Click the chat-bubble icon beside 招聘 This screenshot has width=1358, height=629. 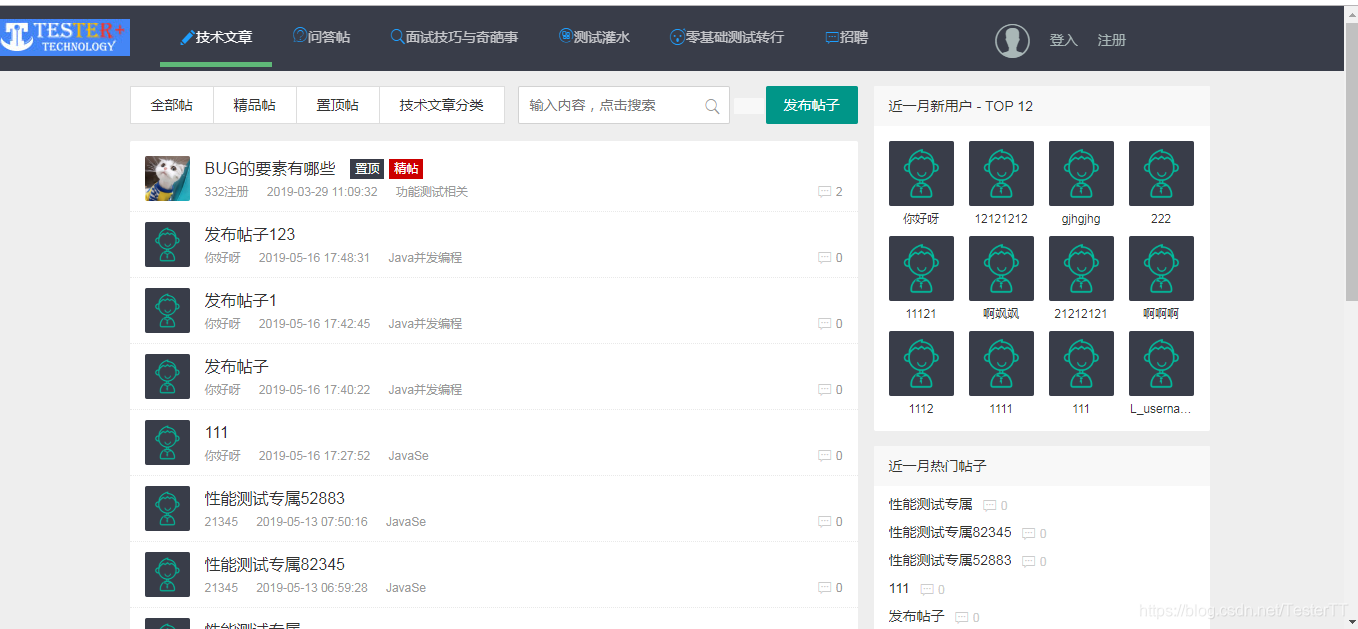coord(831,37)
